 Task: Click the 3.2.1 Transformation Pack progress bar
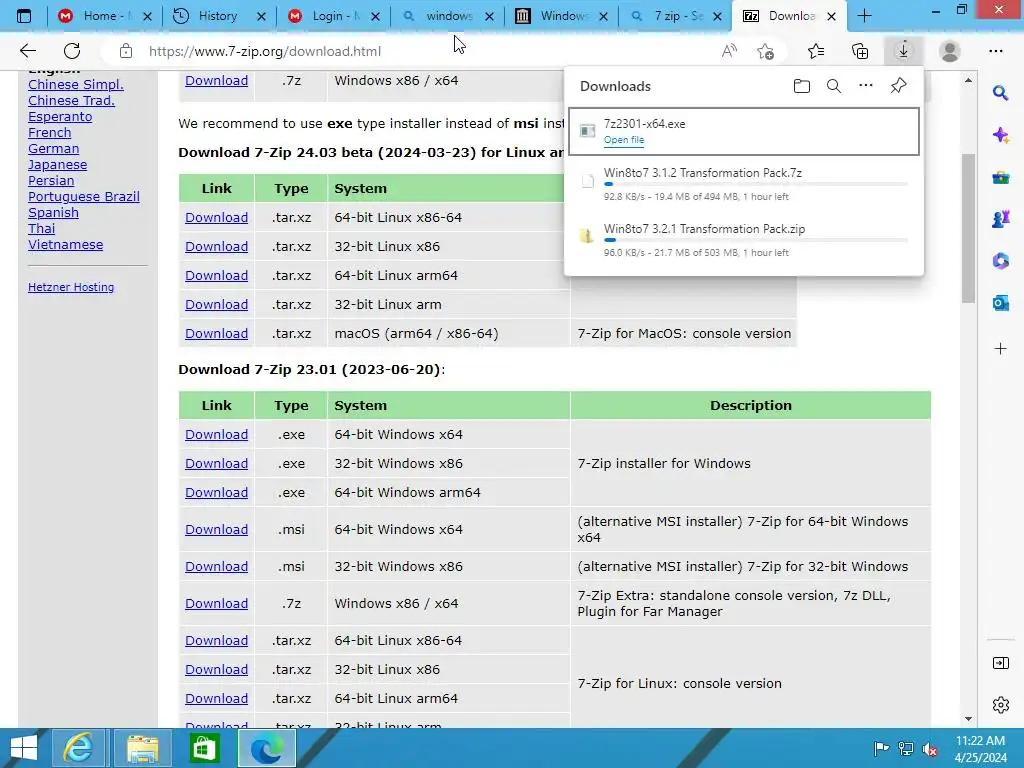click(756, 240)
